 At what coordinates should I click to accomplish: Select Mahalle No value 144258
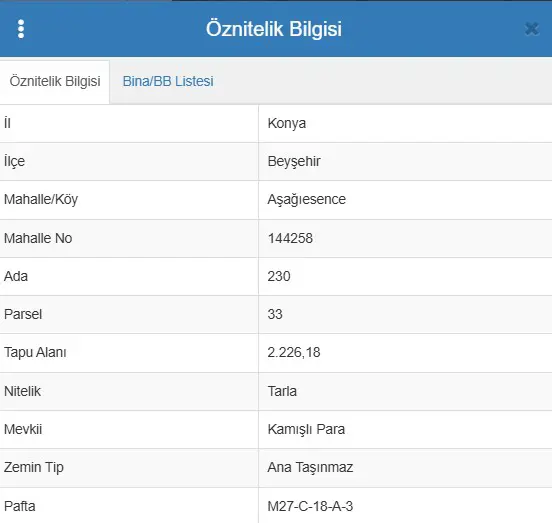(x=290, y=238)
